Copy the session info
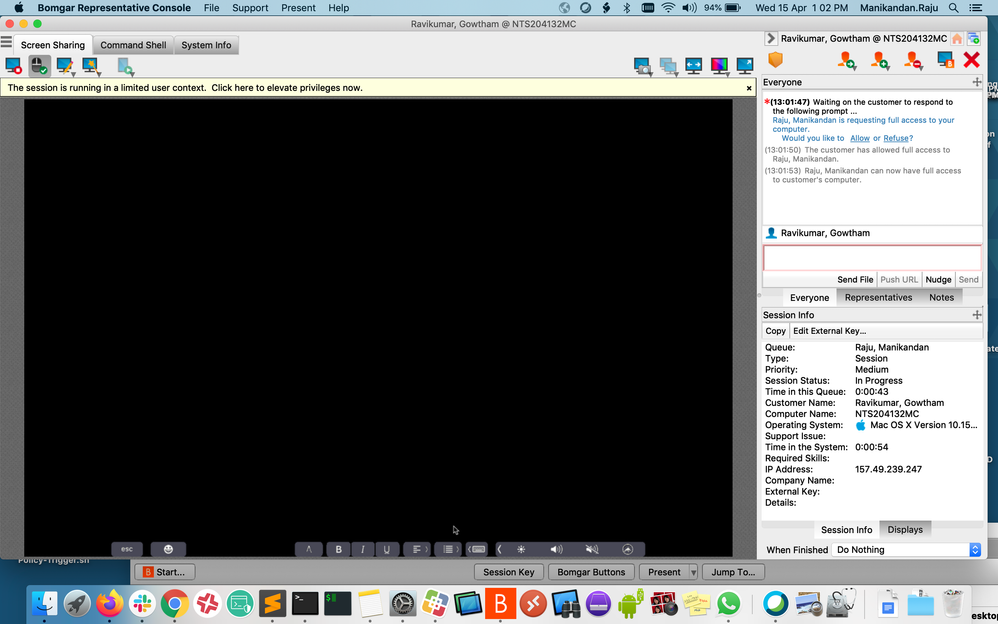Image resolution: width=998 pixels, height=624 pixels. tap(775, 331)
